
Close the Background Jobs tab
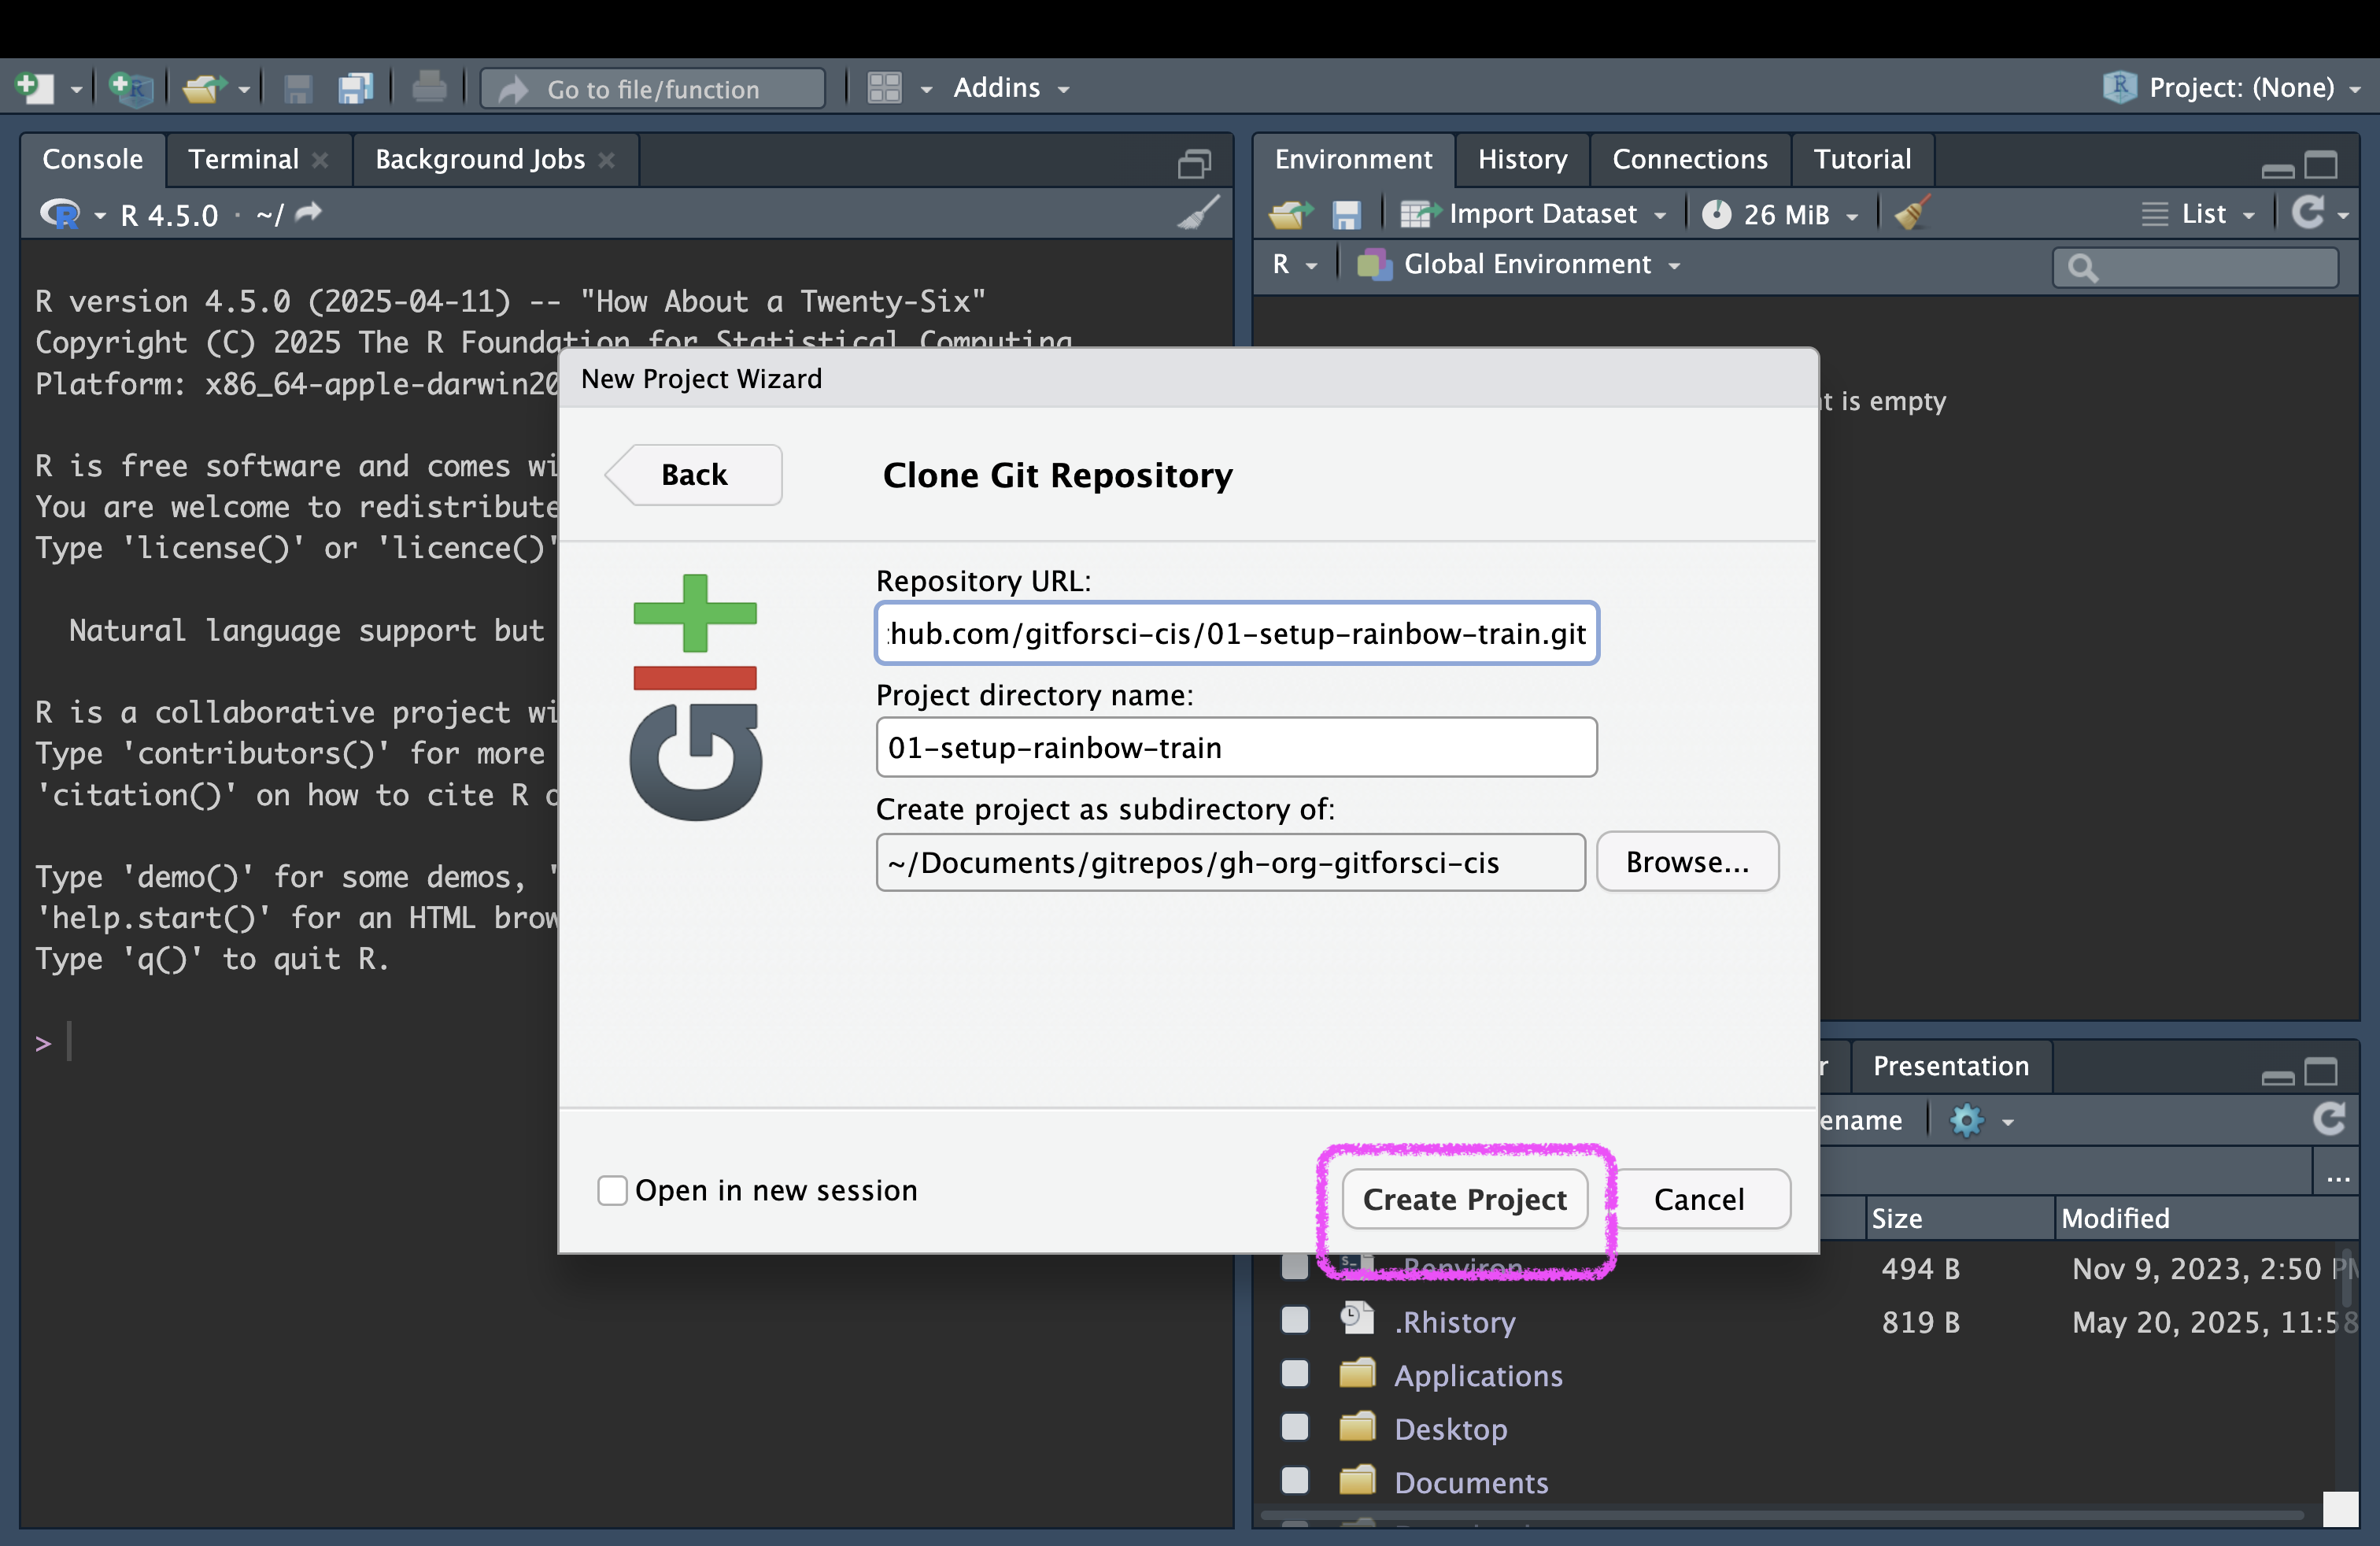point(607,160)
